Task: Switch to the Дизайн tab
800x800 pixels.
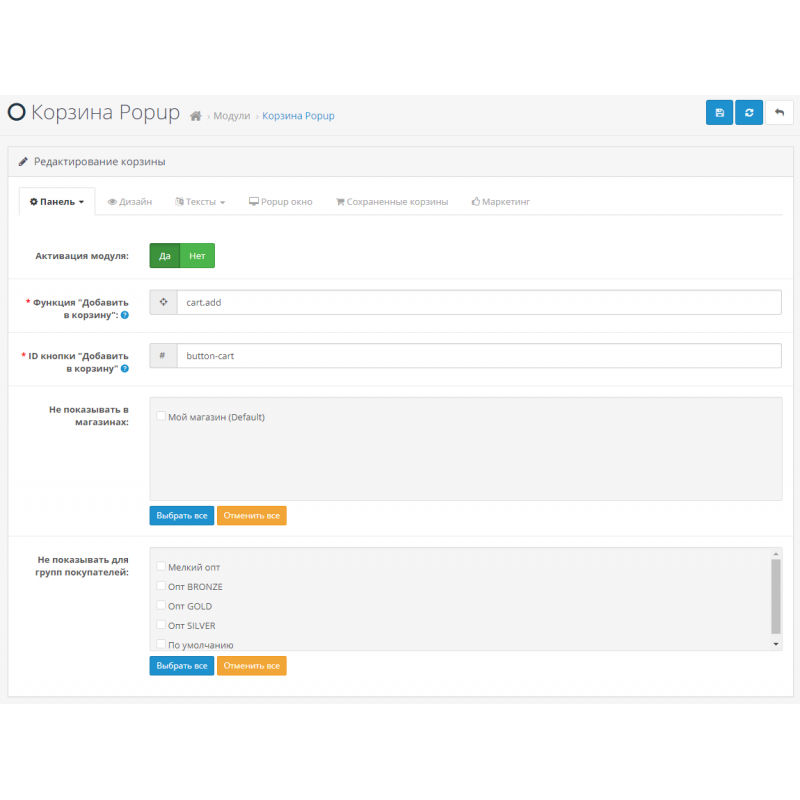Action: 130,202
